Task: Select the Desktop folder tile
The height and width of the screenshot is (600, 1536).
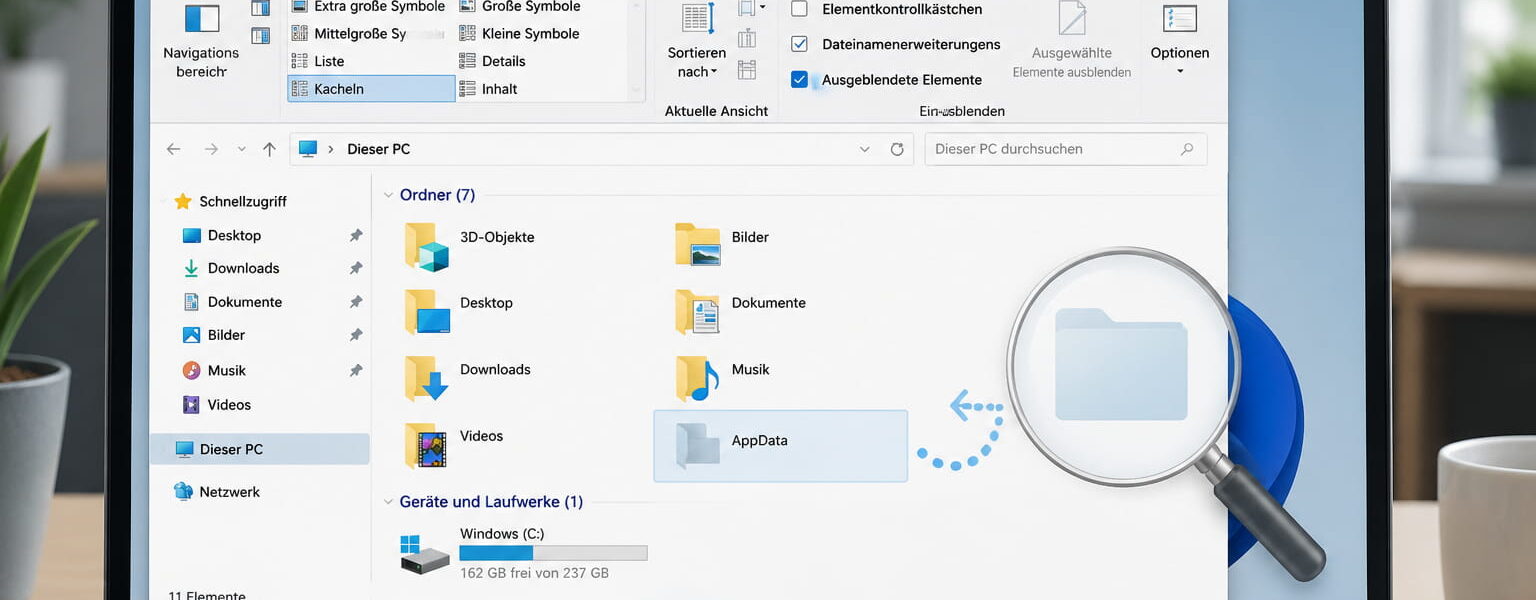Action: tap(458, 310)
